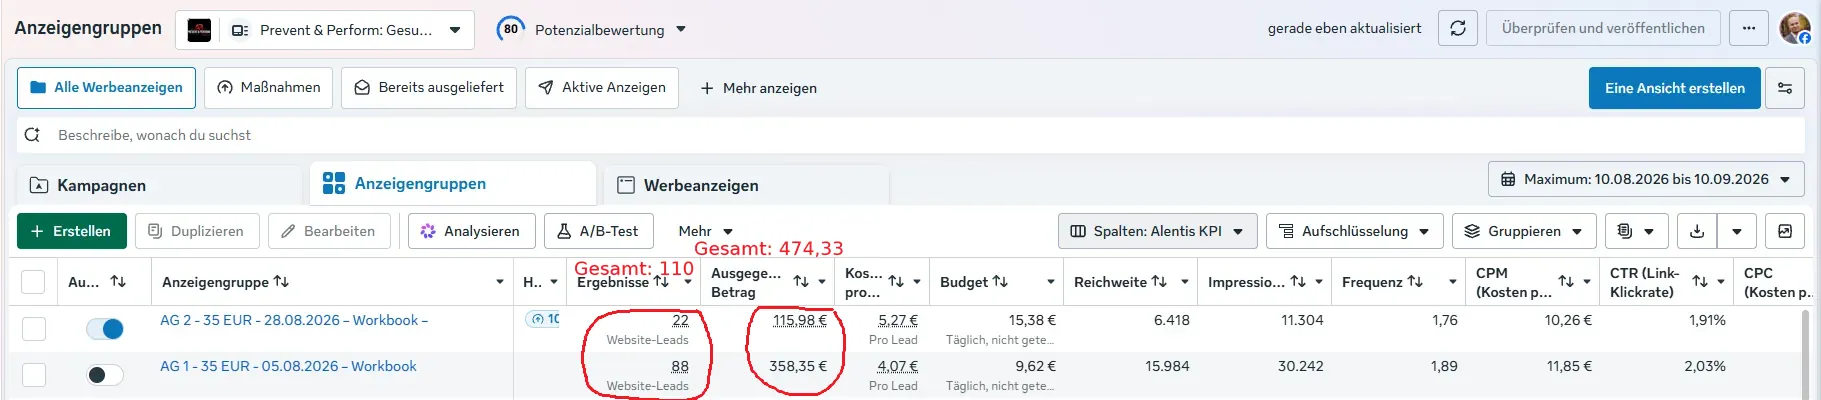Switch to the Kampagnen tab
The width and height of the screenshot is (1821, 400).
pyautogui.click(x=160, y=185)
